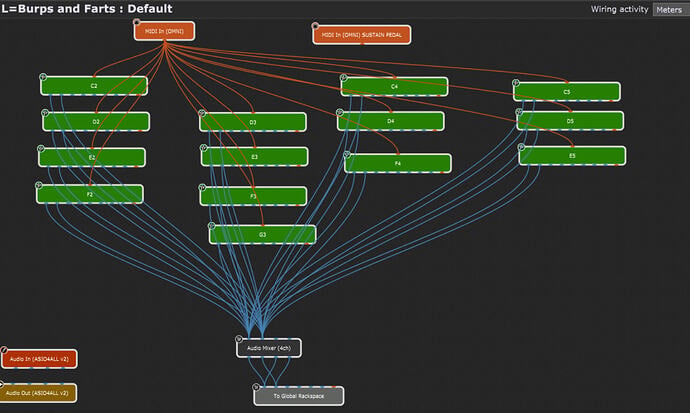
Task: Click corner icon on the SUSTAIN PEDAL block
Action: (315, 26)
